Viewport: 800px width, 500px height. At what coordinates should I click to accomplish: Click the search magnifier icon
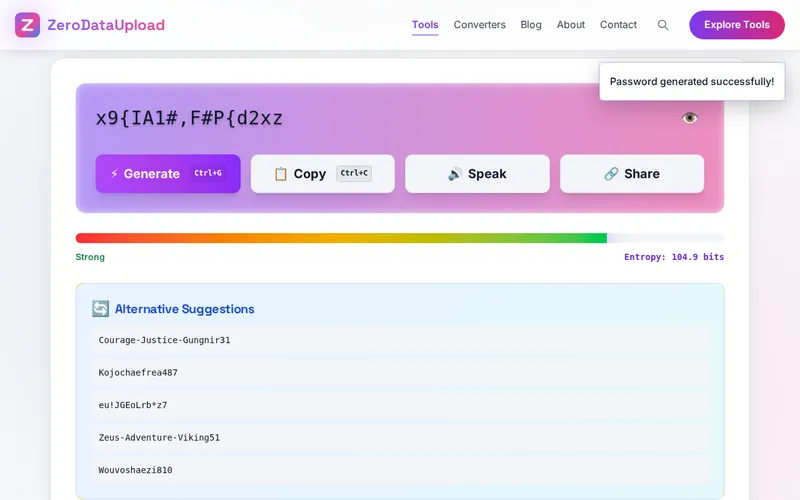click(663, 25)
